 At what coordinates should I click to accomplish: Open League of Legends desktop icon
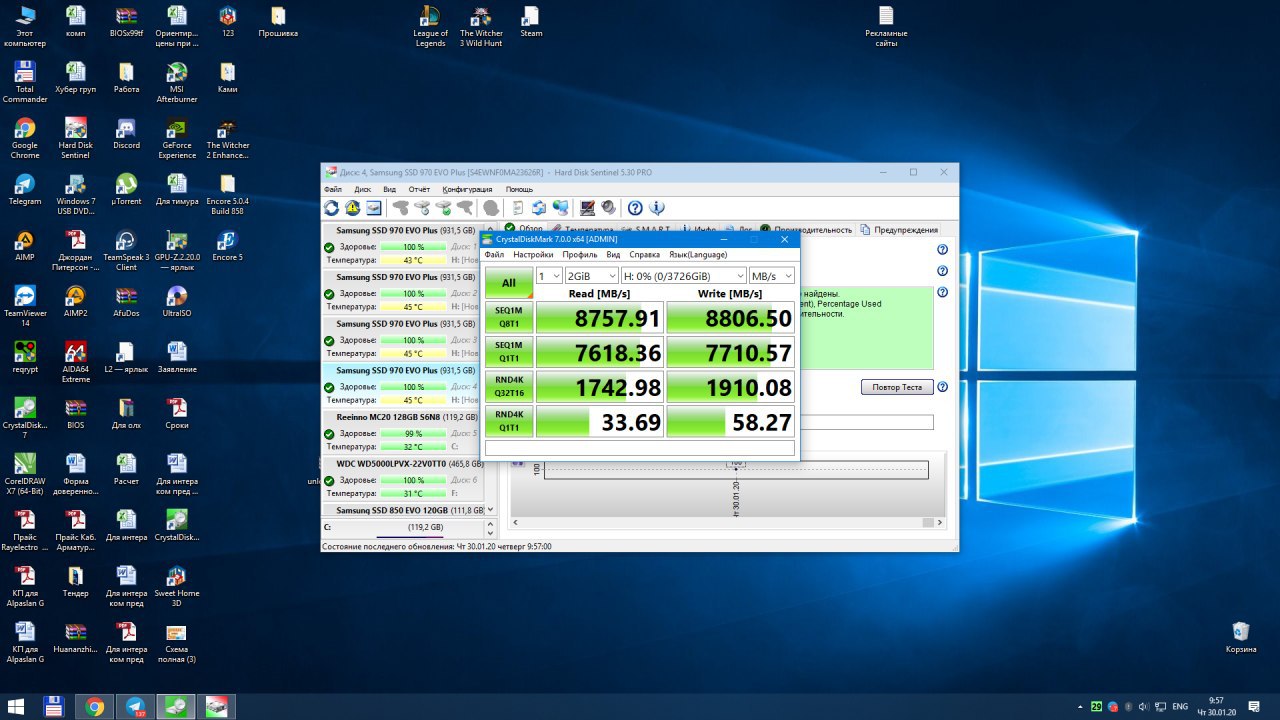coord(430,26)
